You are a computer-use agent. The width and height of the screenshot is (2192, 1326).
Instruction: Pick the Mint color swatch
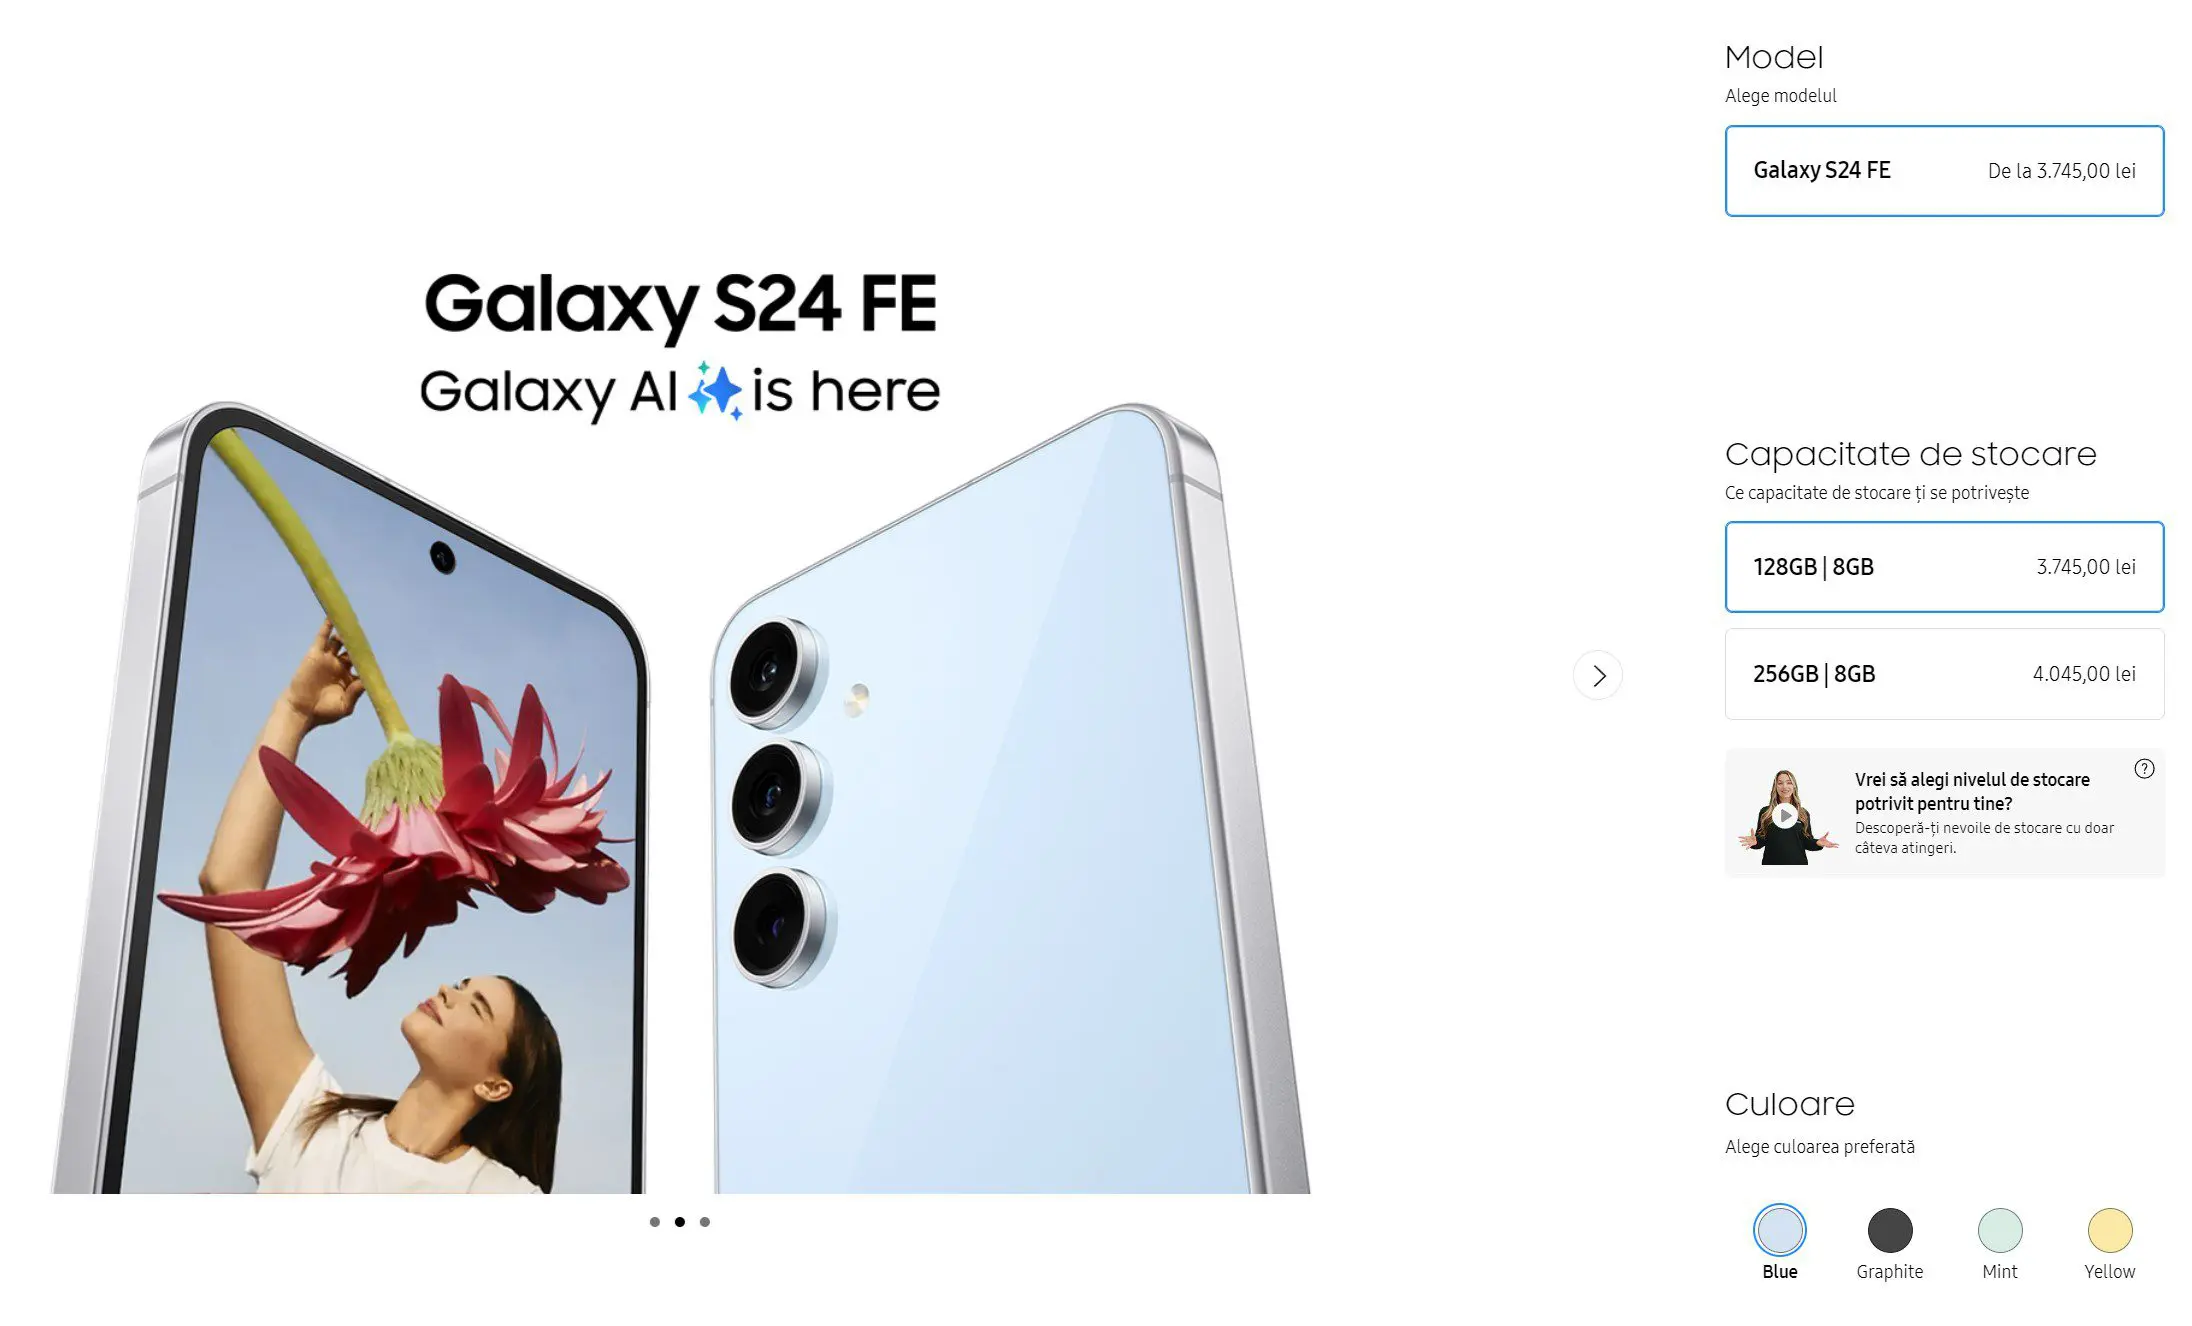[x=2000, y=1230]
